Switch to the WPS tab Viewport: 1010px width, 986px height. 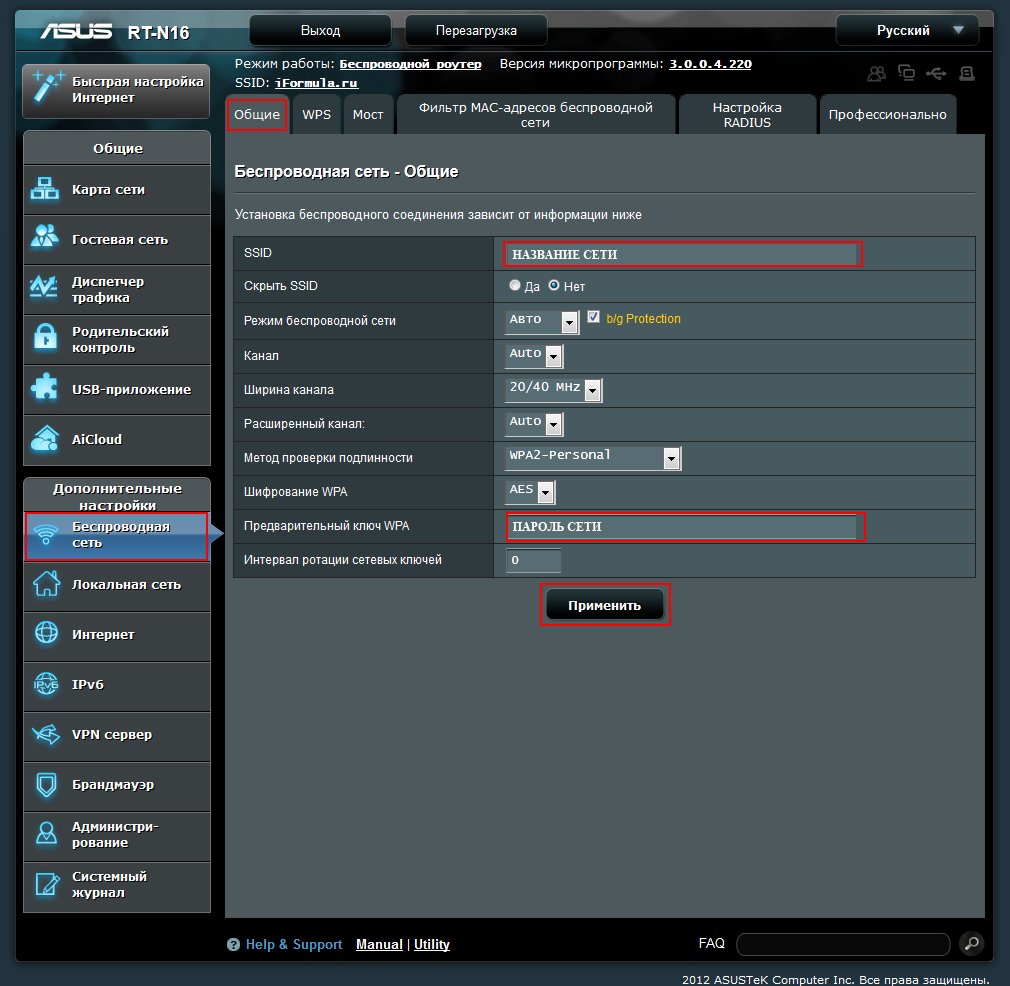[317, 115]
